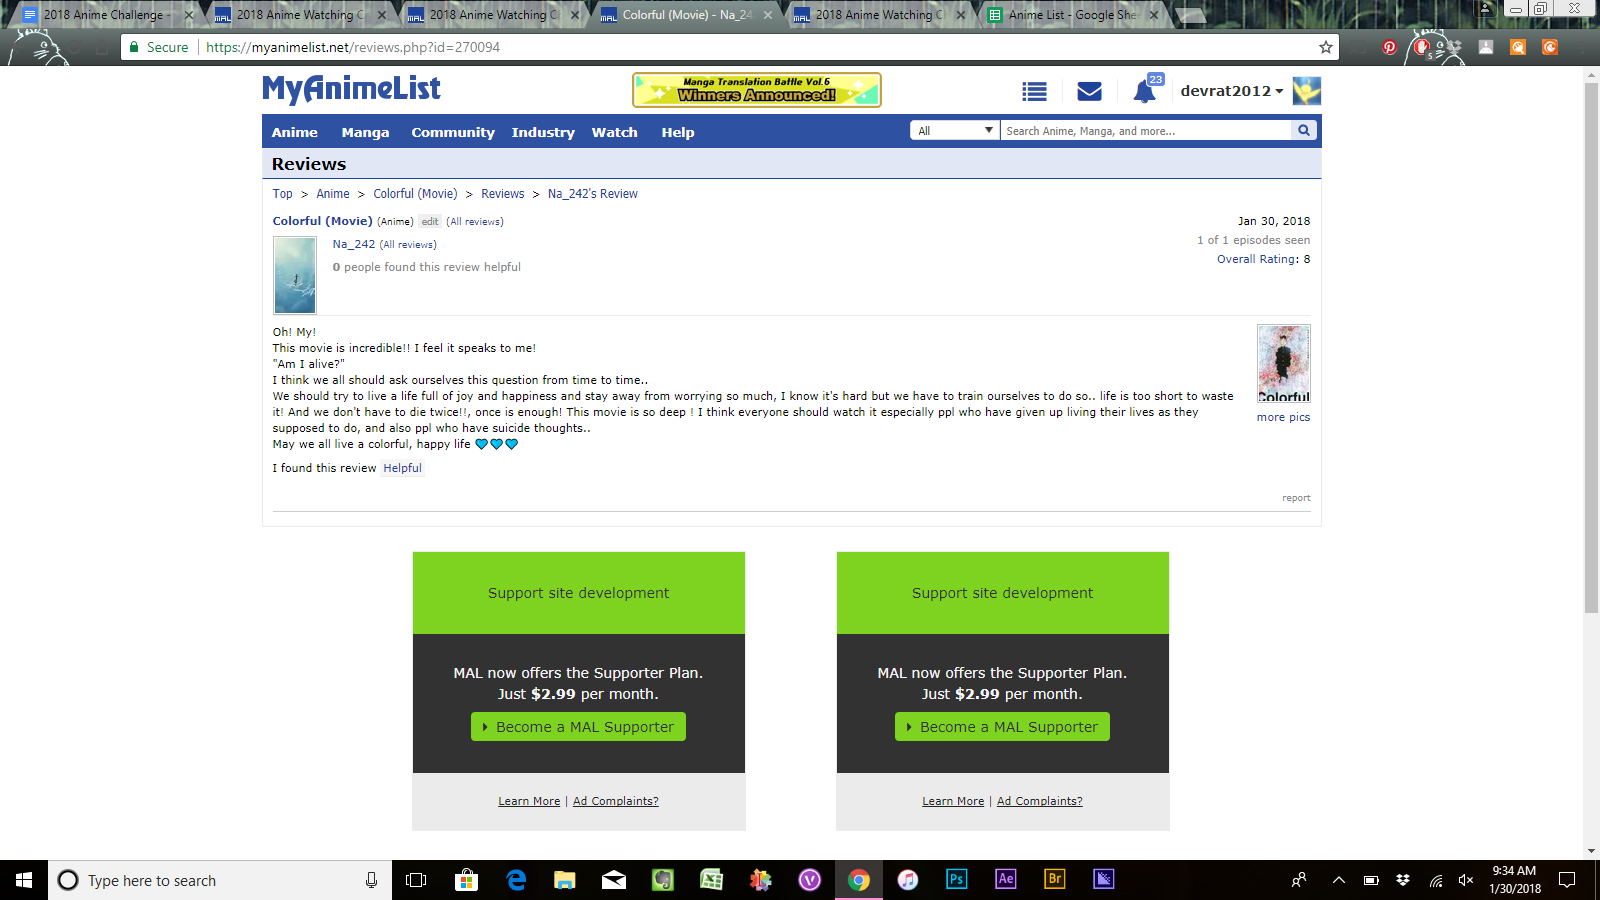Open iTunes from the taskbar
Image resolution: width=1600 pixels, height=900 pixels.
click(908, 880)
